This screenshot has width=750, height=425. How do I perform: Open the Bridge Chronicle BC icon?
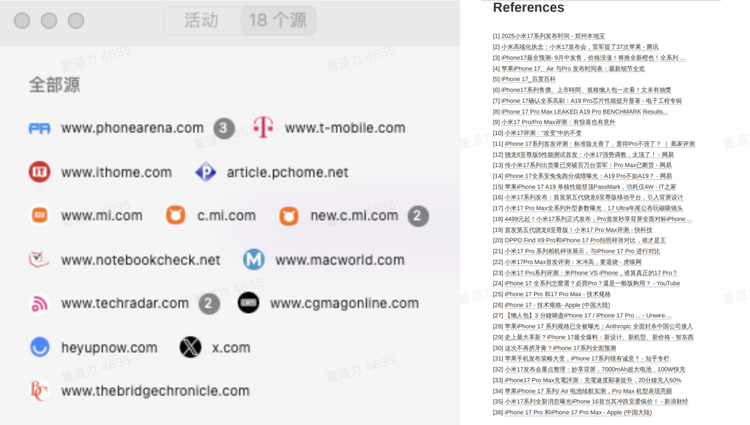coord(39,391)
